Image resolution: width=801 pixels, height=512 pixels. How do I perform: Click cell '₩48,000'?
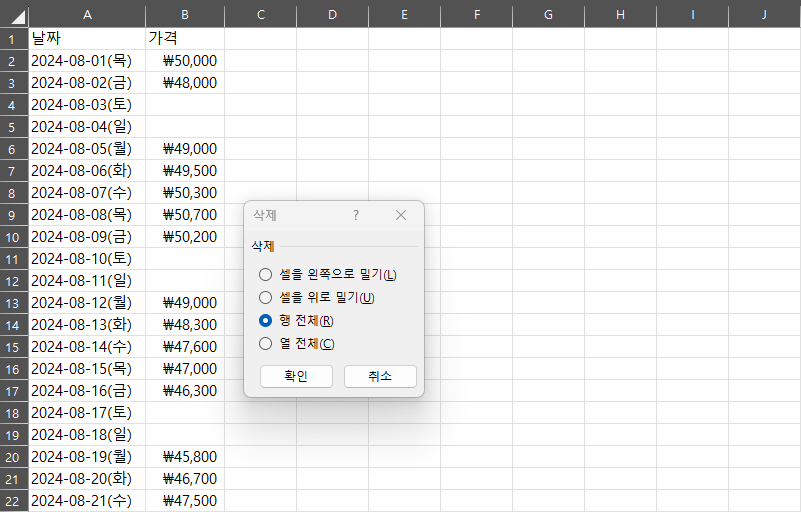point(185,83)
